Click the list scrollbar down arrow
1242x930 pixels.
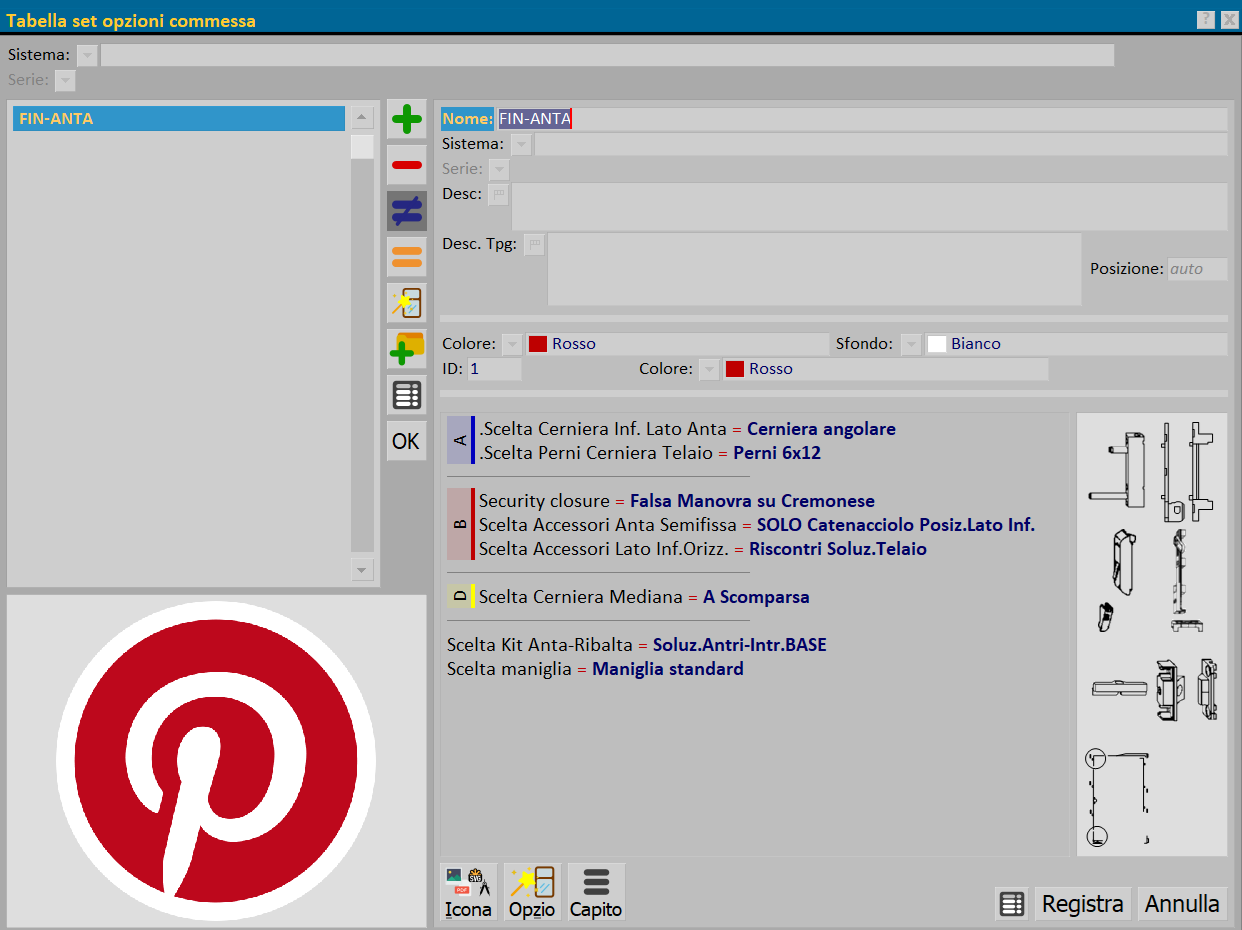tap(362, 570)
